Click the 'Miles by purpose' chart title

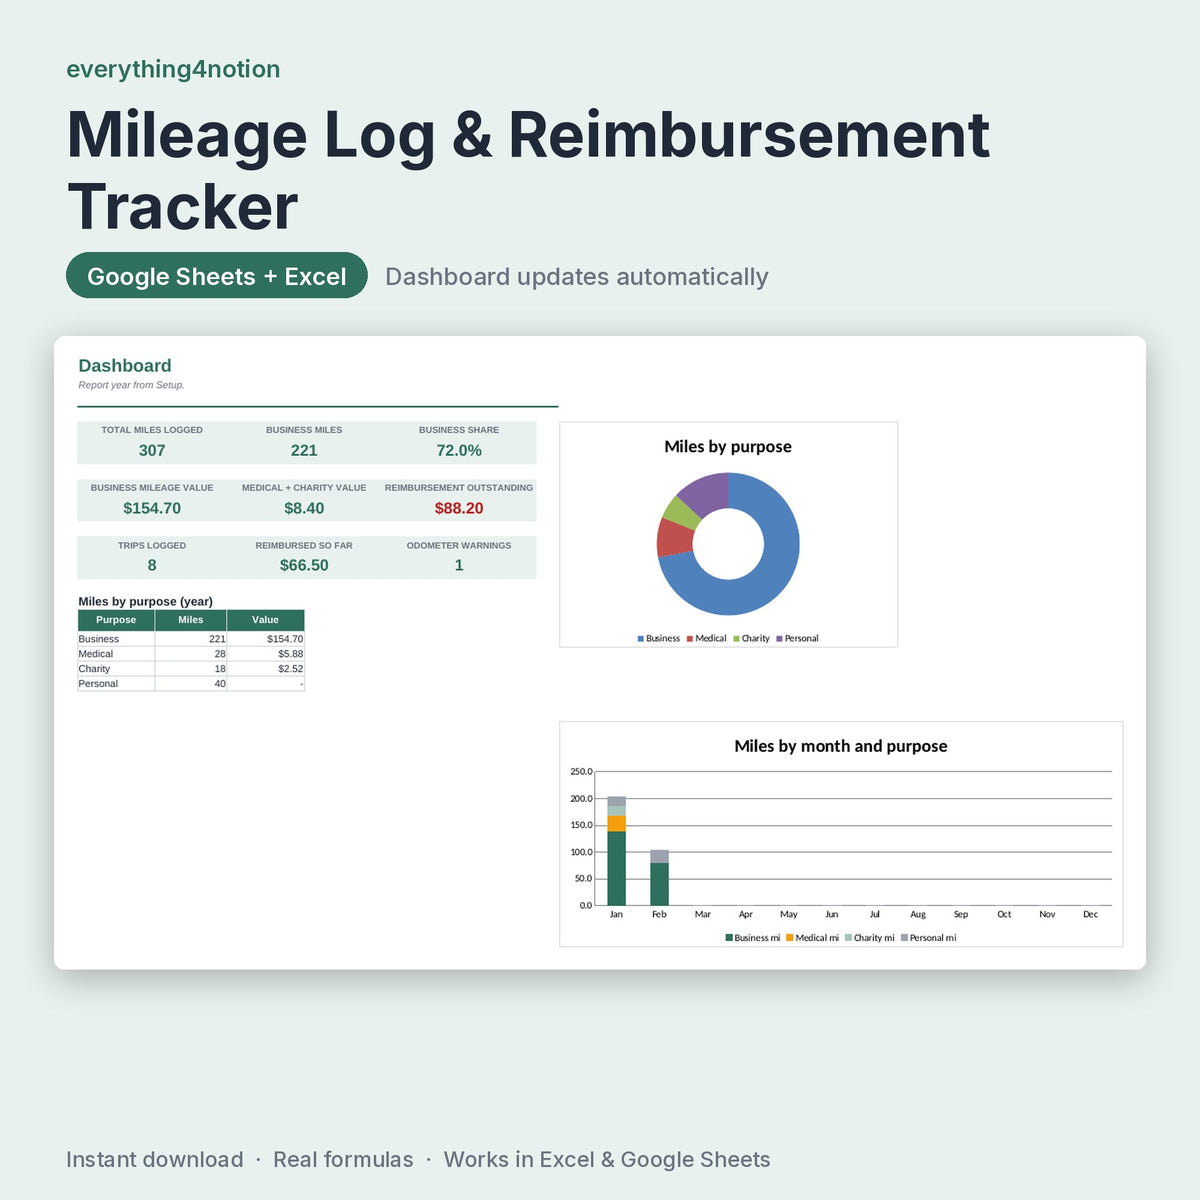(728, 447)
